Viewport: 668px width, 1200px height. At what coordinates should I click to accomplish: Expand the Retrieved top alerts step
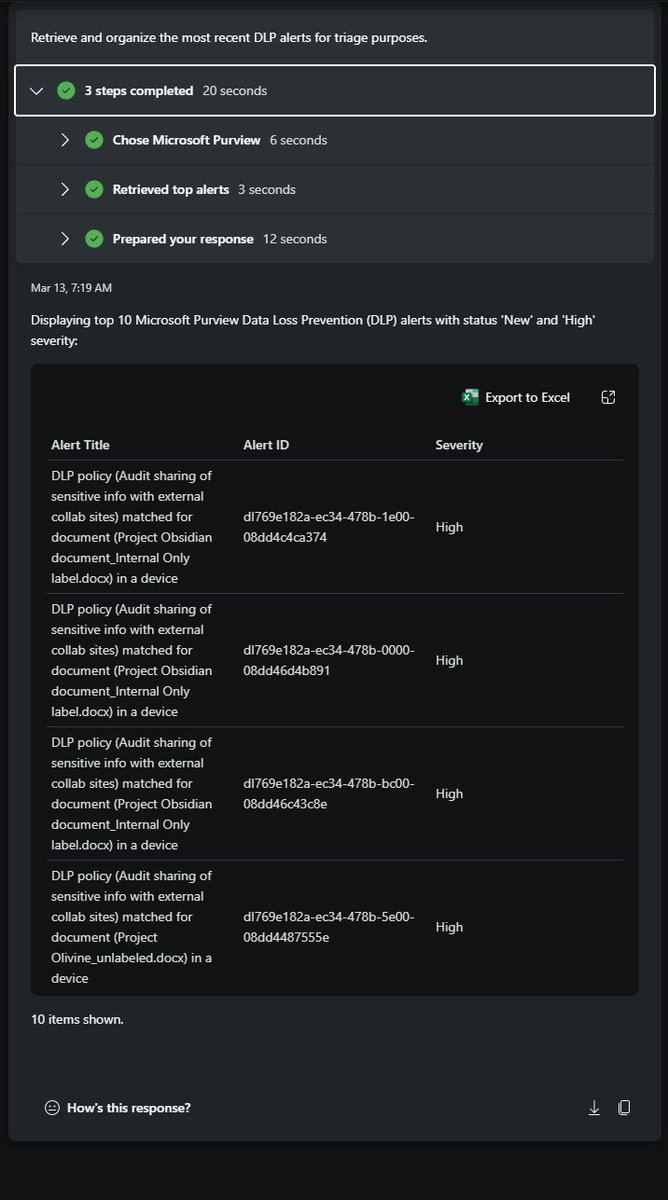click(65, 189)
